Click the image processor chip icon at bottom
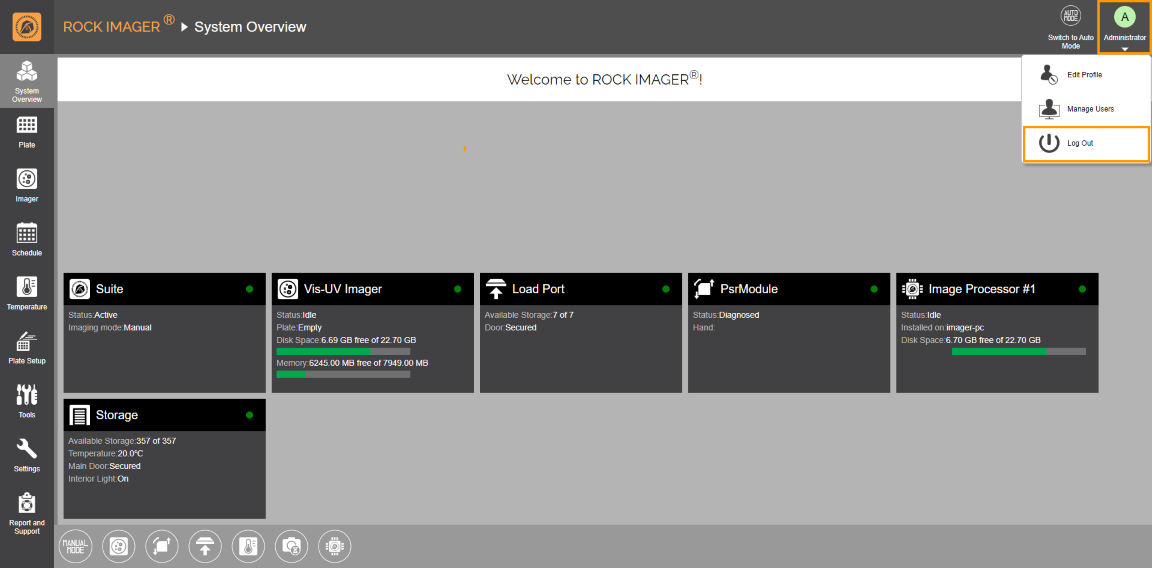The image size is (1152, 568). point(335,546)
